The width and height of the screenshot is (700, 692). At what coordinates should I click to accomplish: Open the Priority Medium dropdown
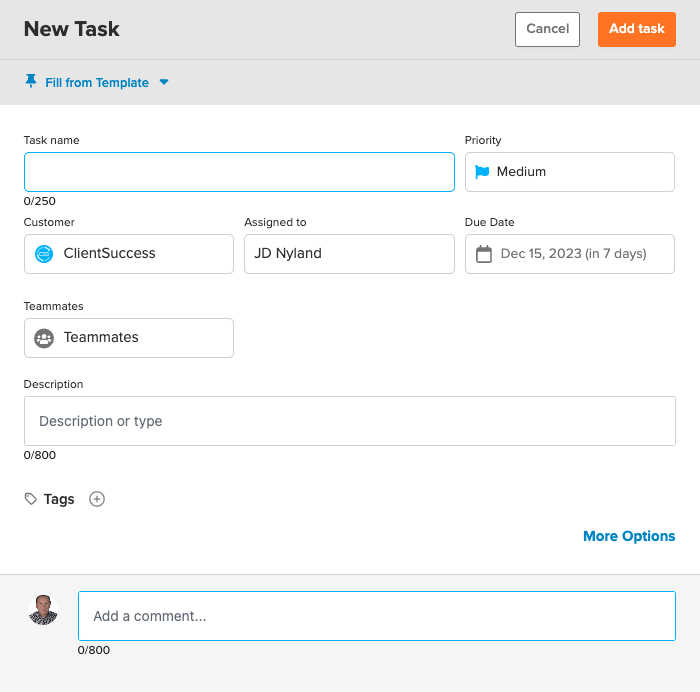[570, 172]
